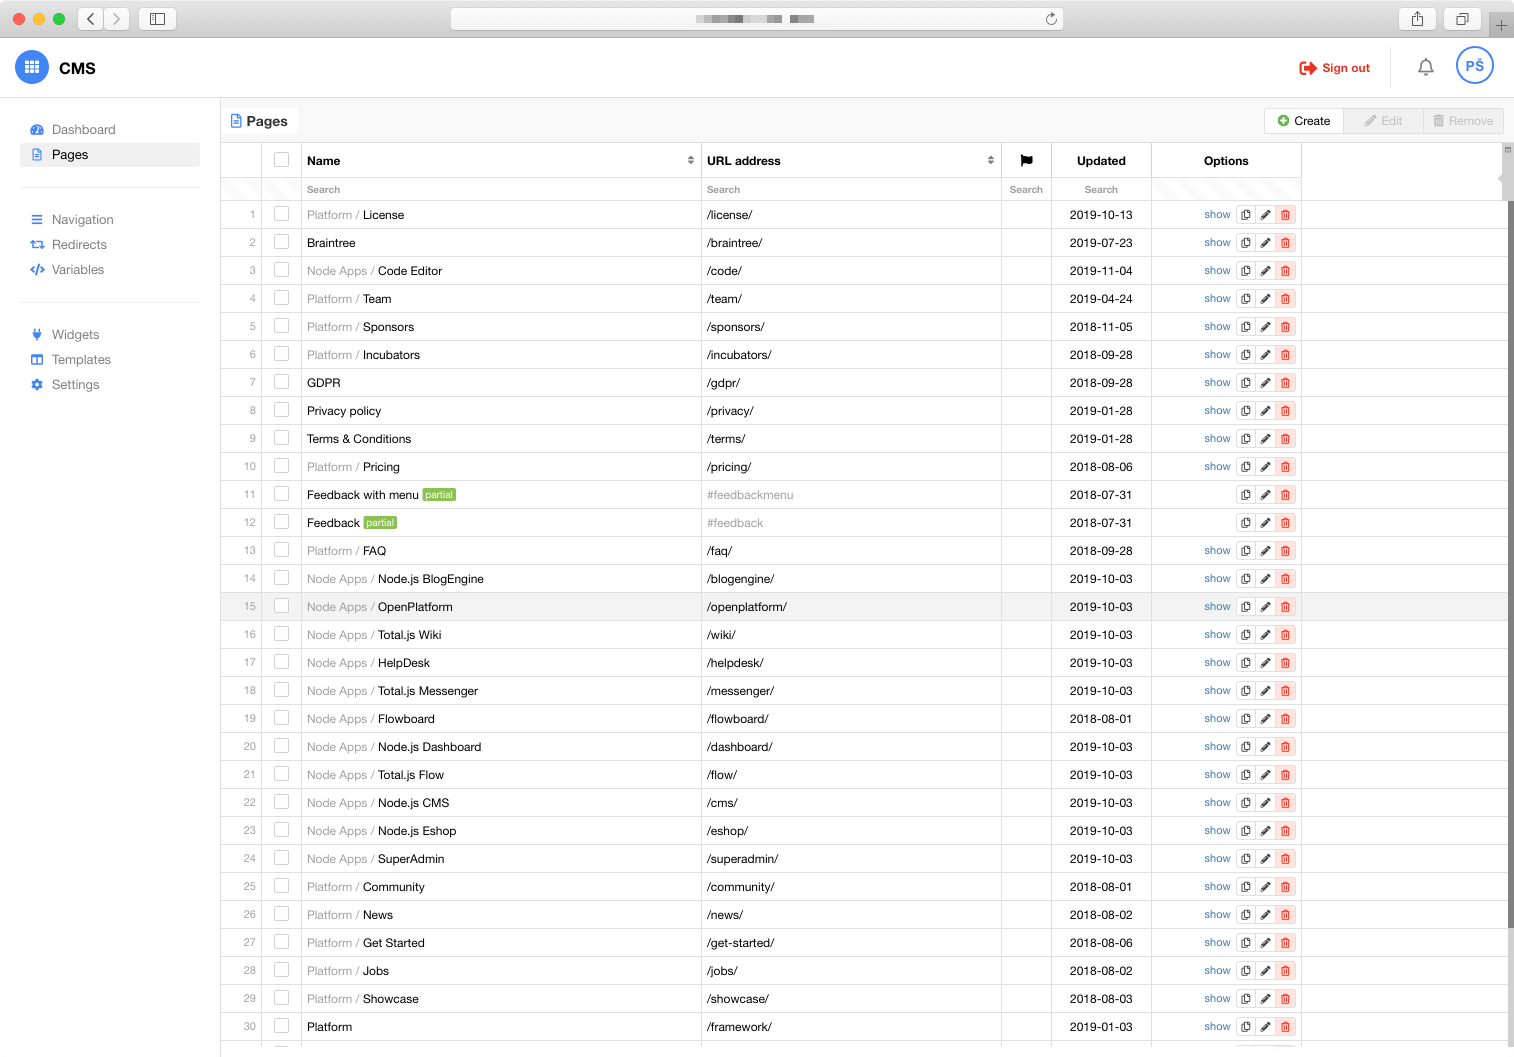Focus the Name search field

[x=501, y=190]
